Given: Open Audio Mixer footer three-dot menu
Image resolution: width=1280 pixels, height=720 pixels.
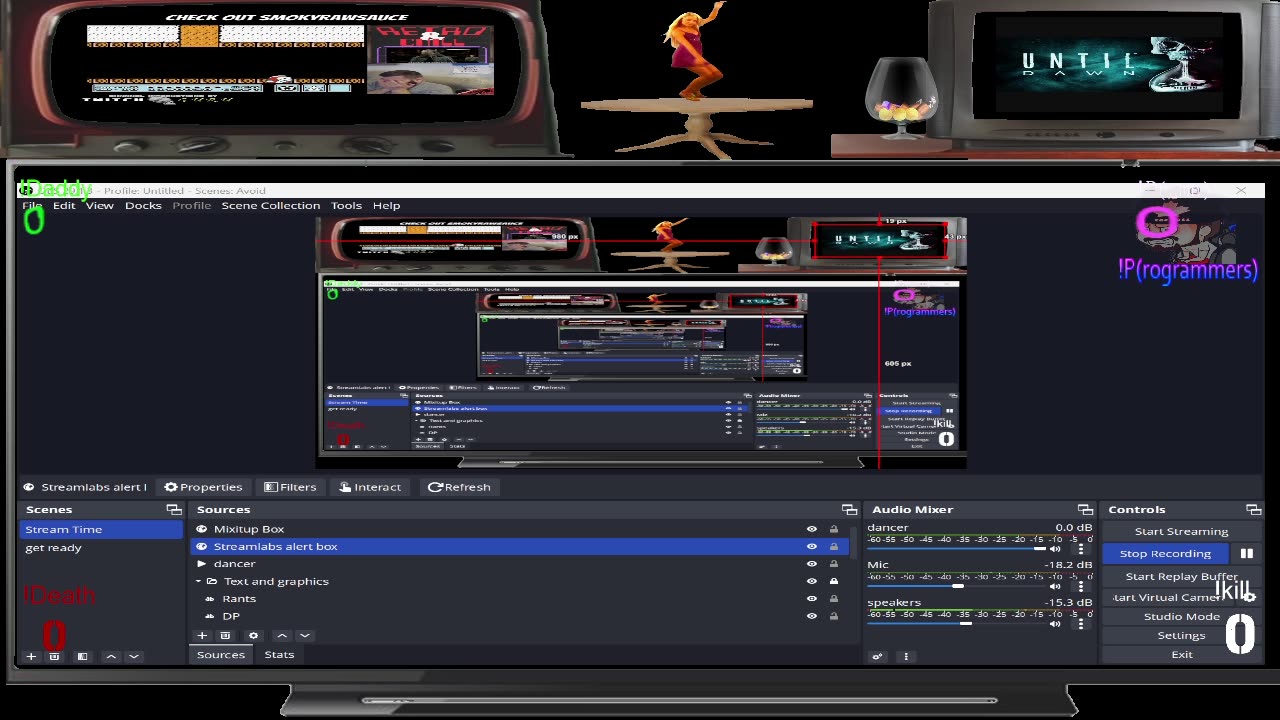Looking at the screenshot, I should (x=906, y=656).
